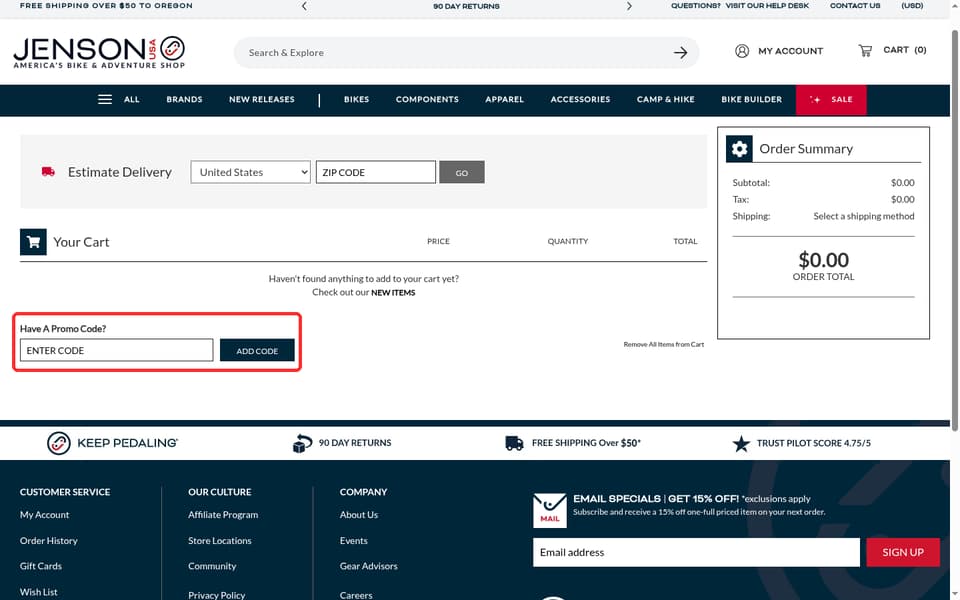Image resolution: width=960 pixels, height=600 pixels.
Task: Open Gift Cards footer link
Action: pos(40,566)
